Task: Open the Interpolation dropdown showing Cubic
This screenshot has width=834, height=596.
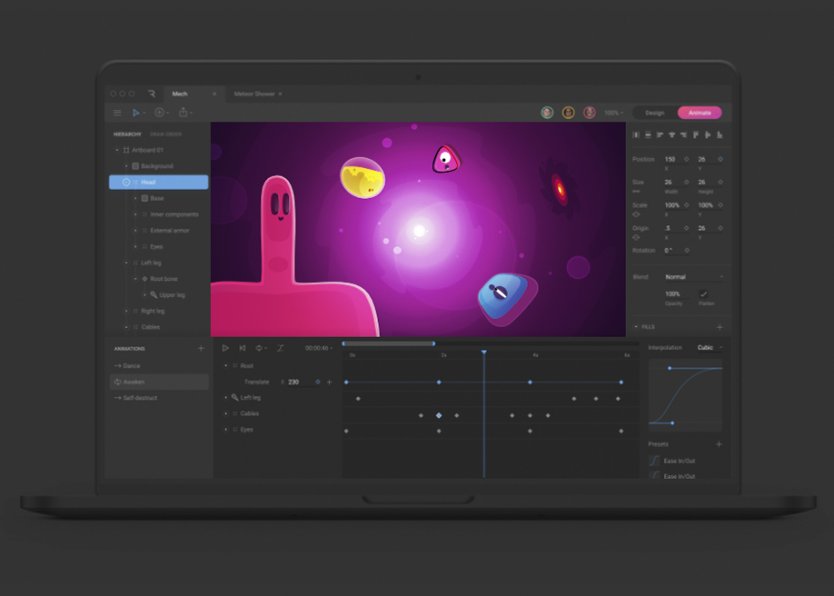Action: click(709, 348)
